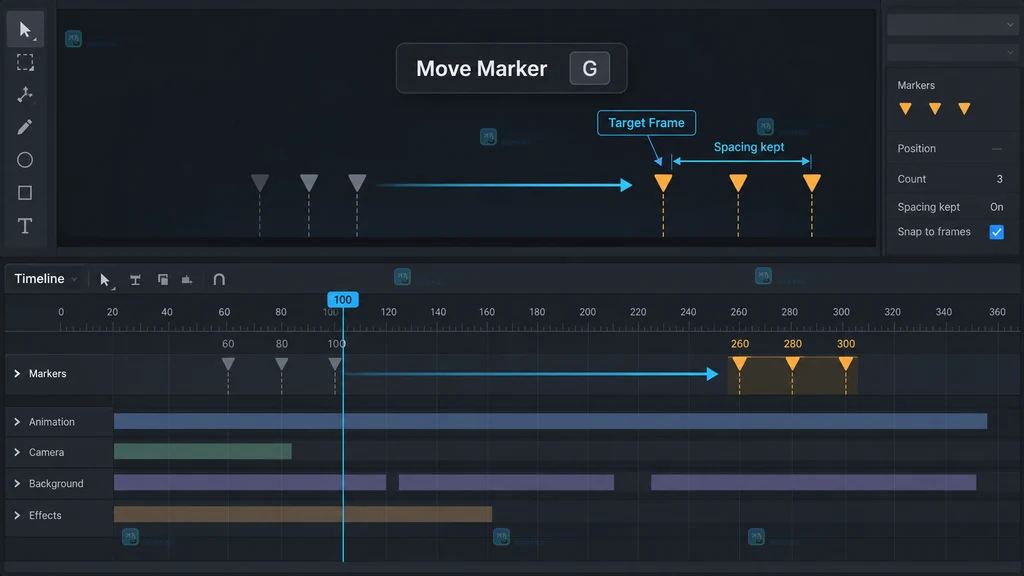Click the I-beam align icon in timeline toolbar
Screen dimensions: 1024x576
click(x=135, y=280)
